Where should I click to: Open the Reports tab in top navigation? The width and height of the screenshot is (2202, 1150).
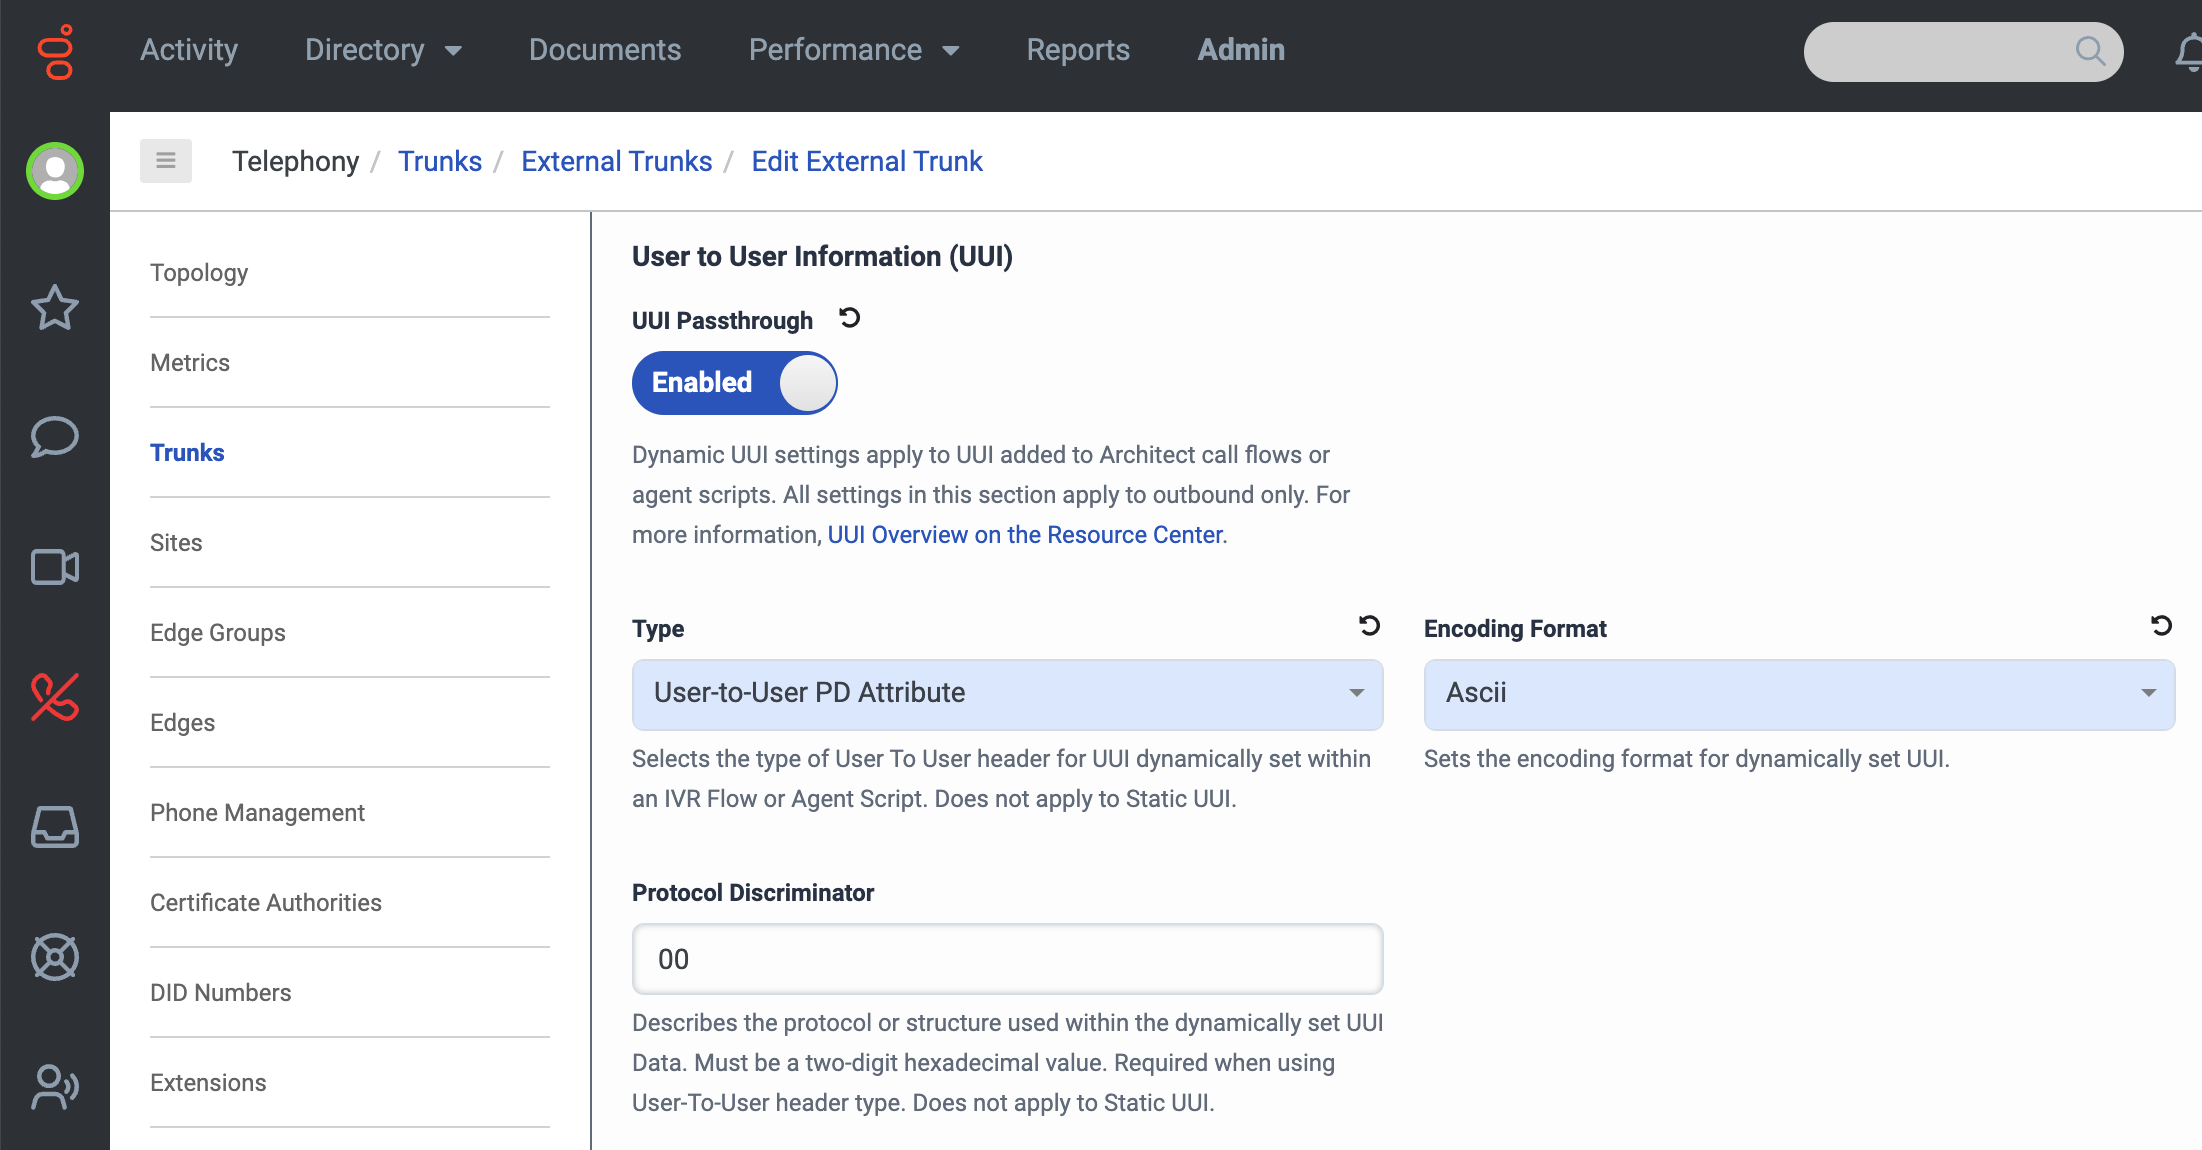click(1077, 50)
